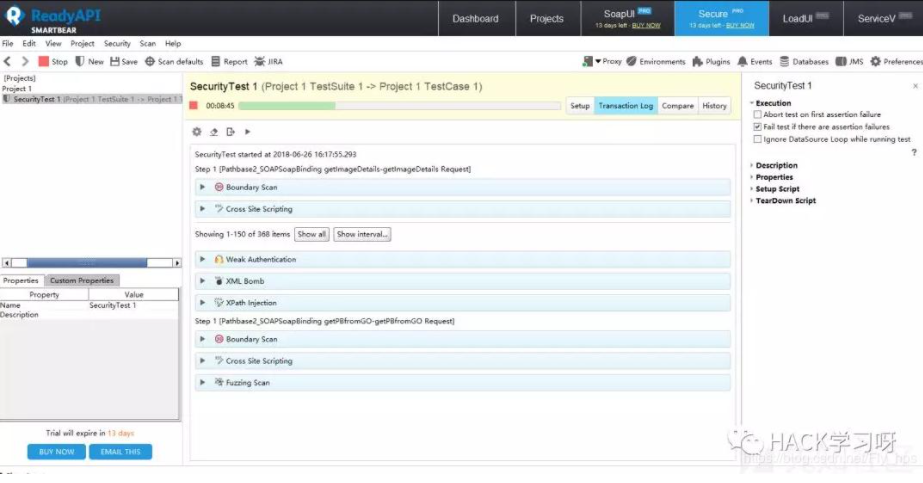Select the Custom Properties tab
Viewport: 923px width, 483px height.
click(x=82, y=281)
